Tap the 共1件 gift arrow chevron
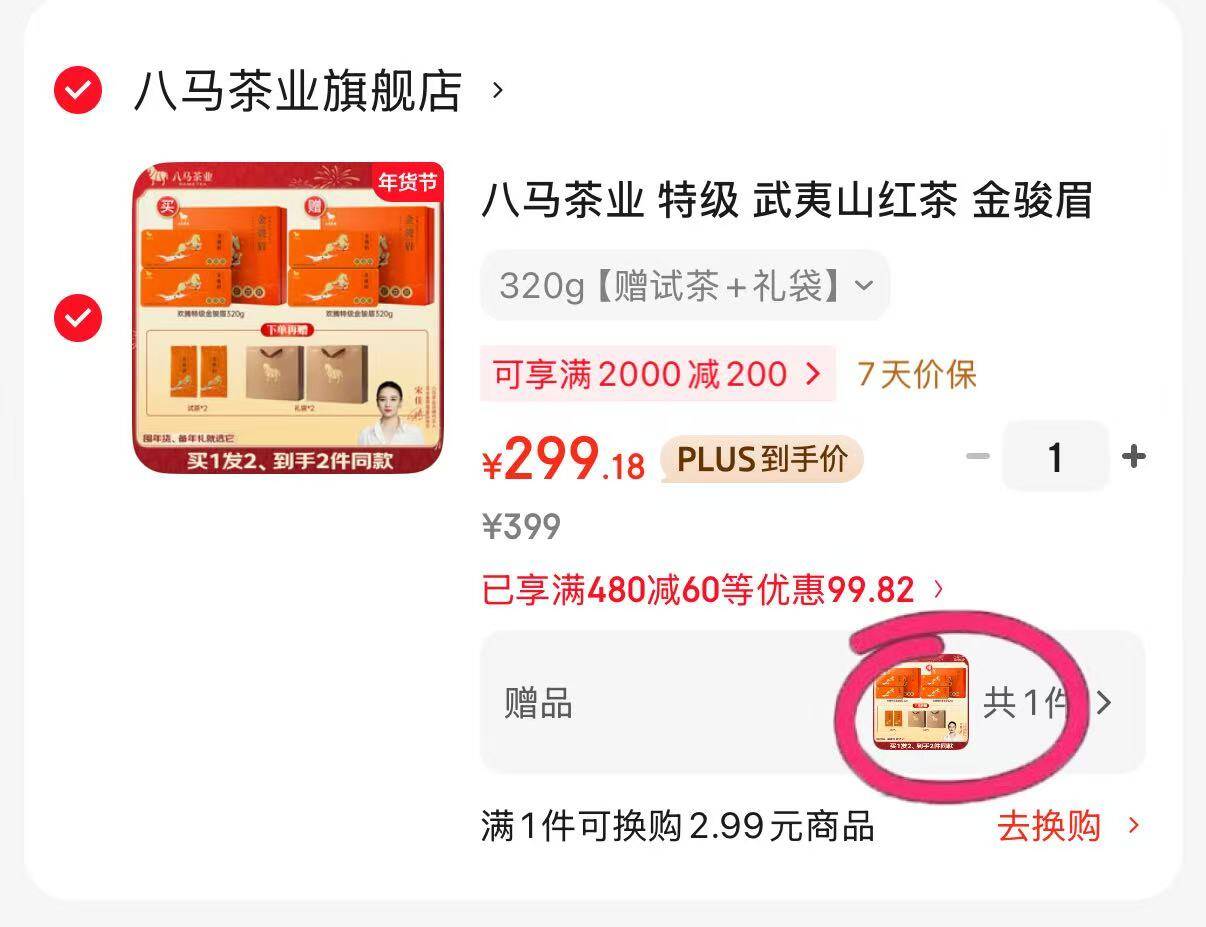 (x=1103, y=703)
